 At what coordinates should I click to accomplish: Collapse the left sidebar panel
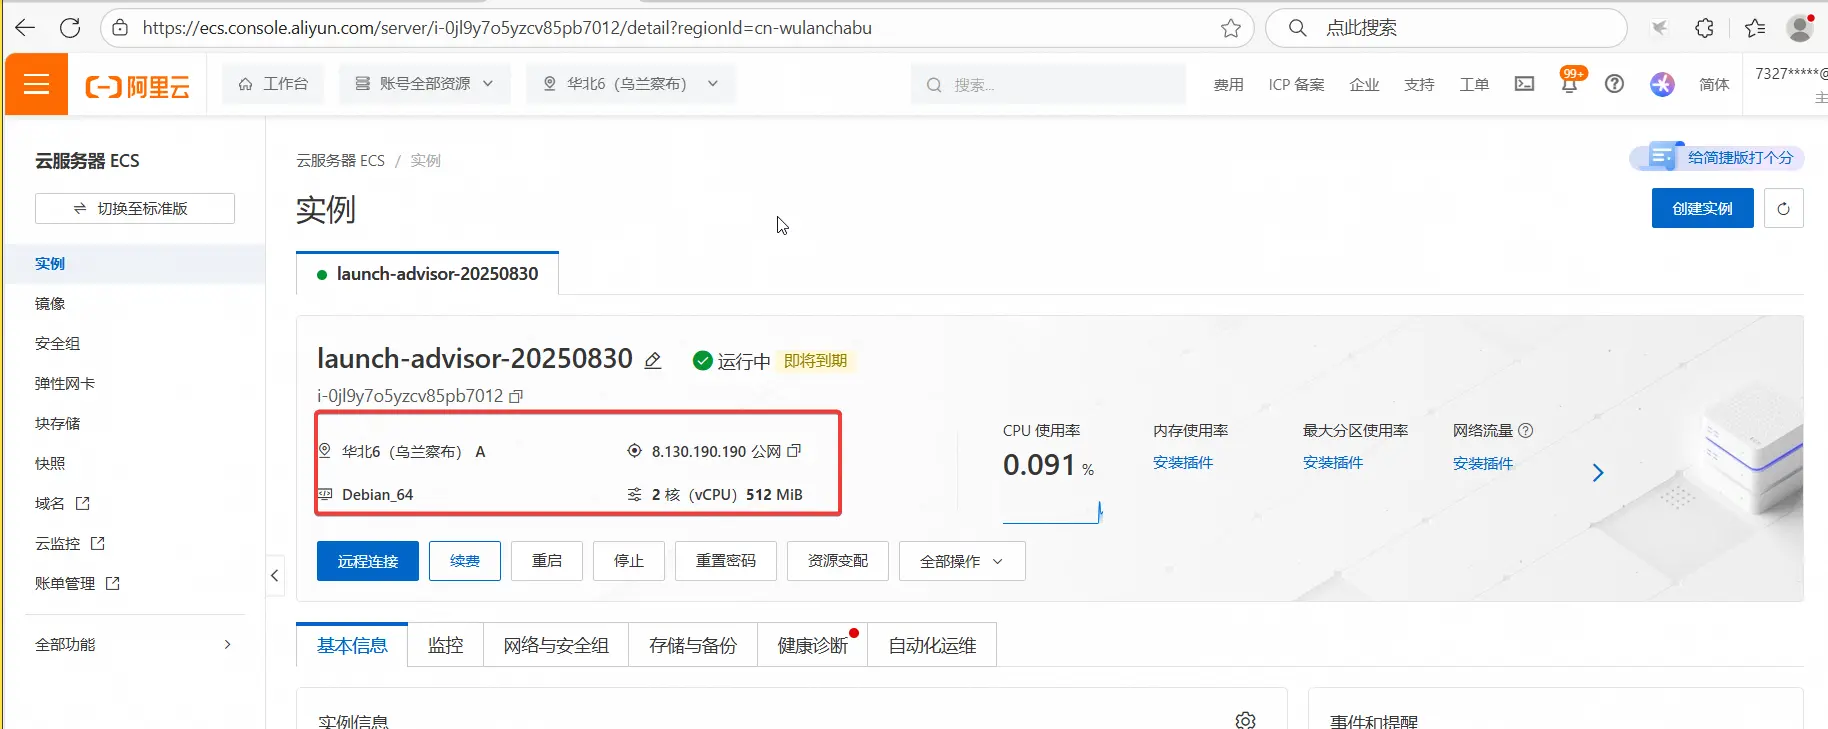pos(275,576)
